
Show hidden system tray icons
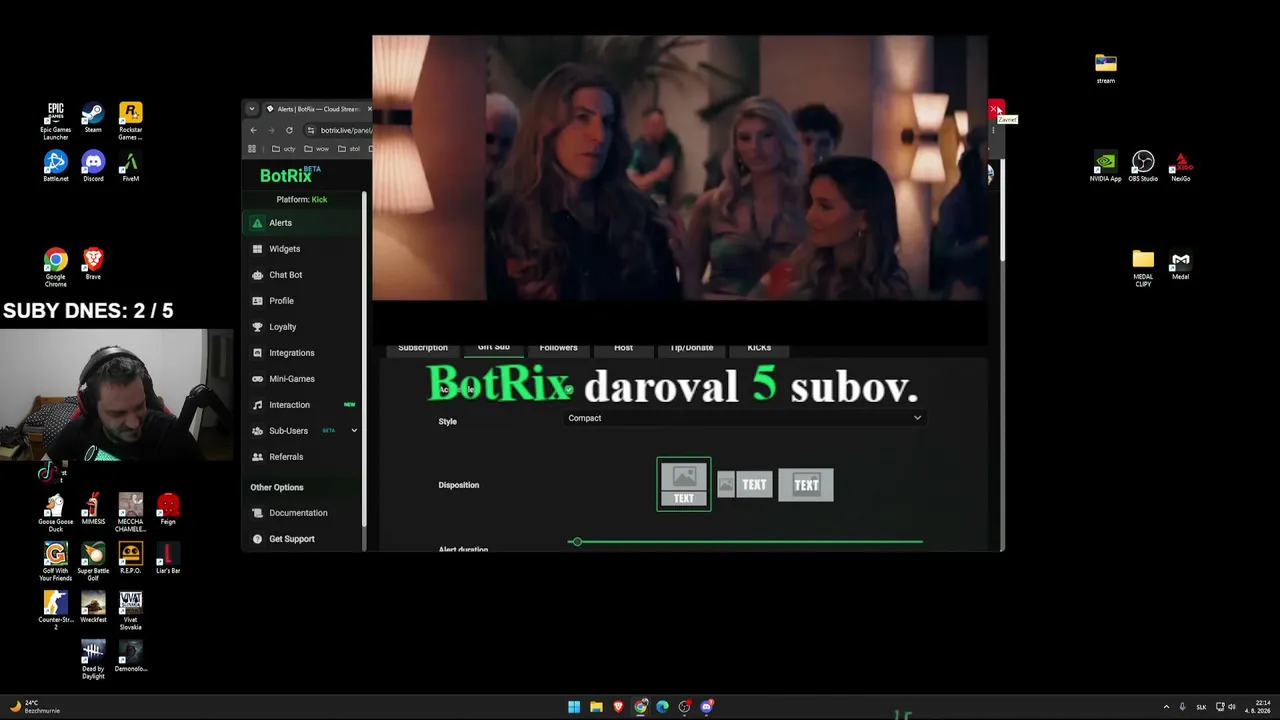click(1166, 707)
